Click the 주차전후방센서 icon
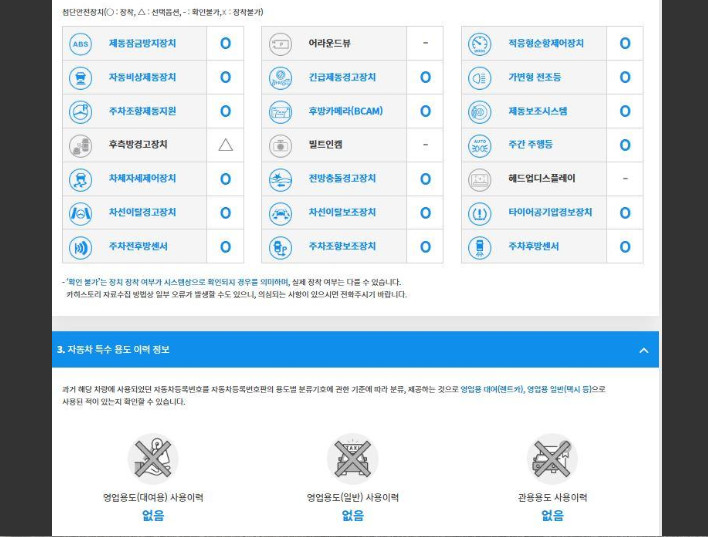Screen dimensions: 708x537 click(80, 247)
